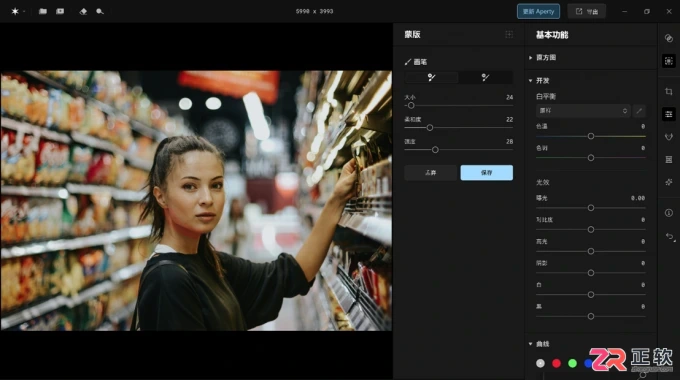Select the eraser tool in top toolbar

tap(83, 11)
